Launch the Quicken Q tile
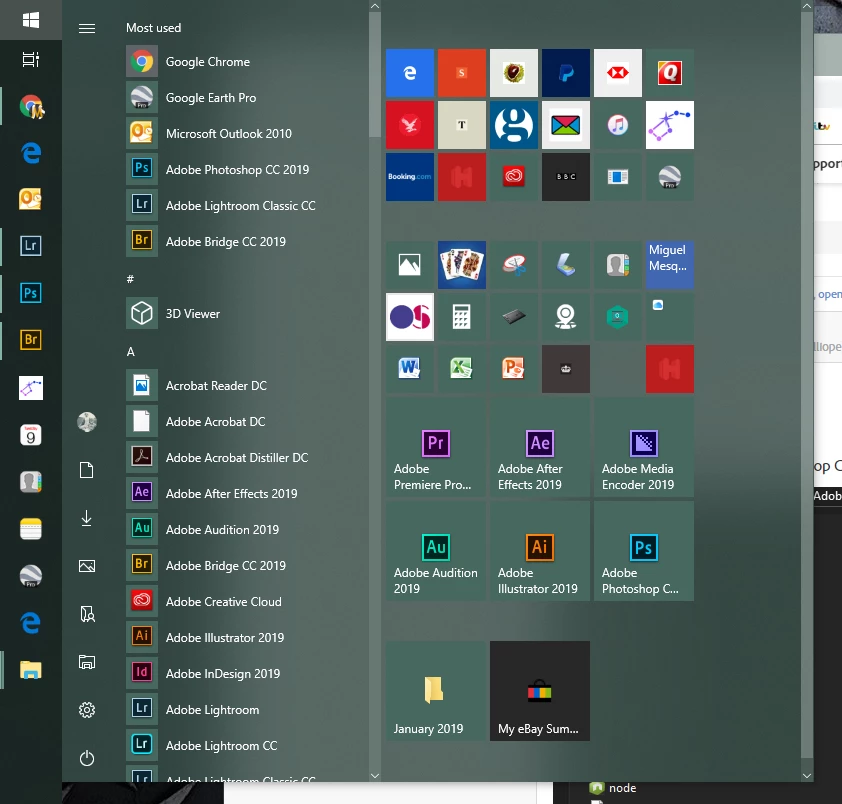The height and width of the screenshot is (804, 842). (x=670, y=73)
